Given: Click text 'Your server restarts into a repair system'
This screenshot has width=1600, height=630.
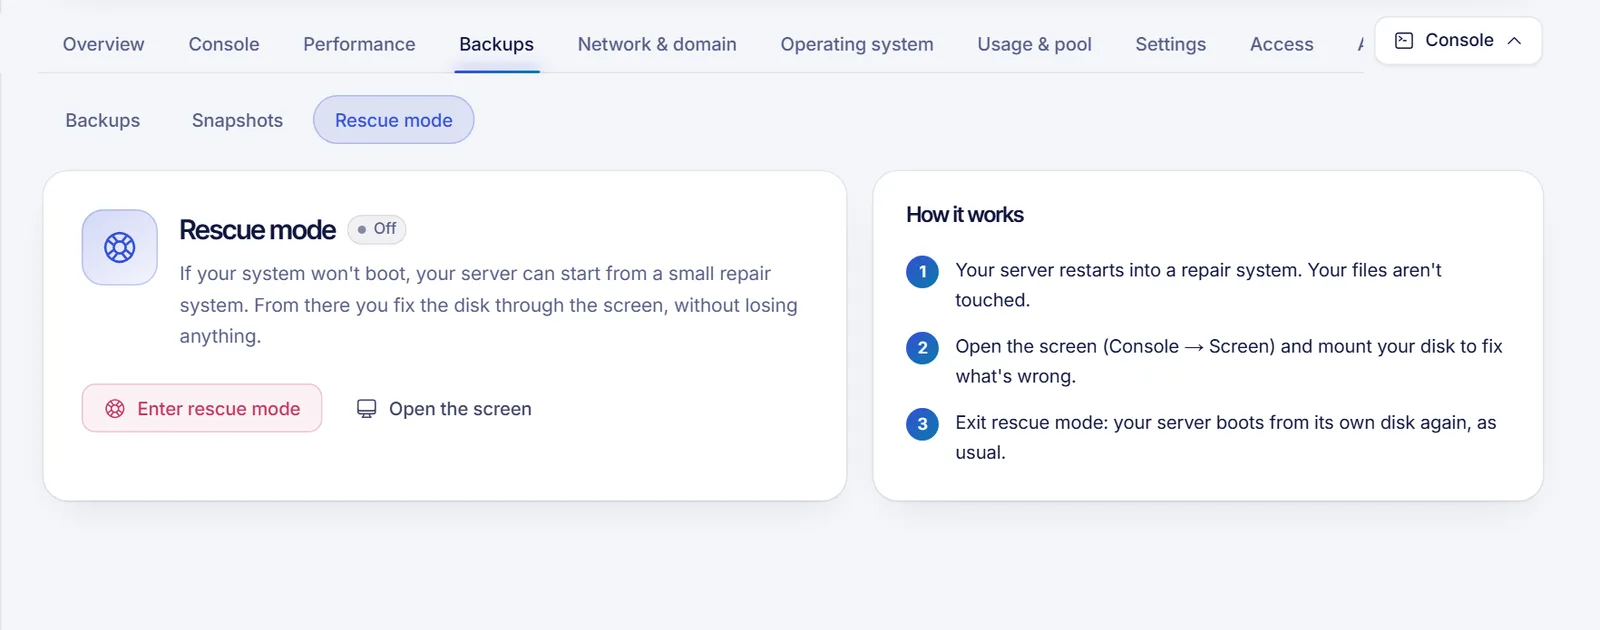Looking at the screenshot, I should click(x=1127, y=270).
